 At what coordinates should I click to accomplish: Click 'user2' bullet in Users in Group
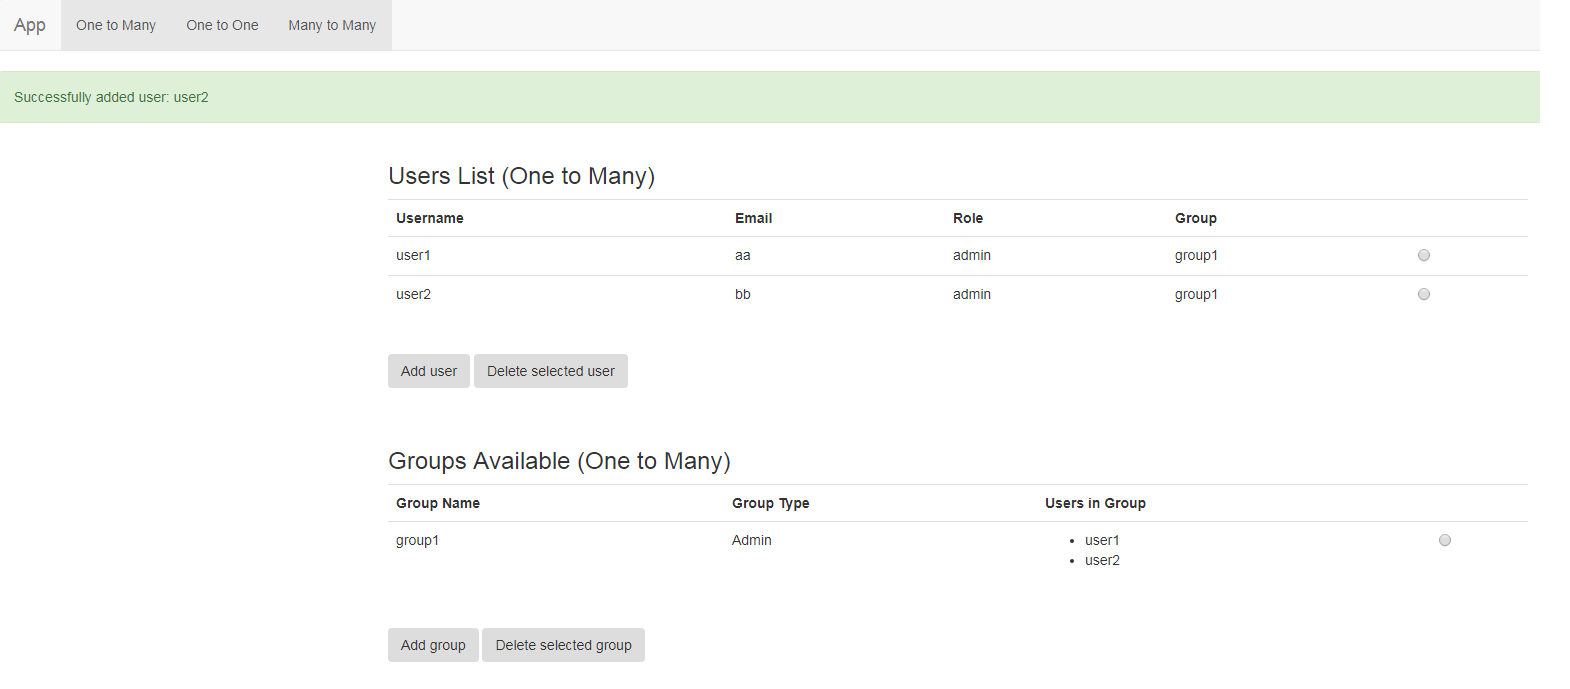(1102, 560)
